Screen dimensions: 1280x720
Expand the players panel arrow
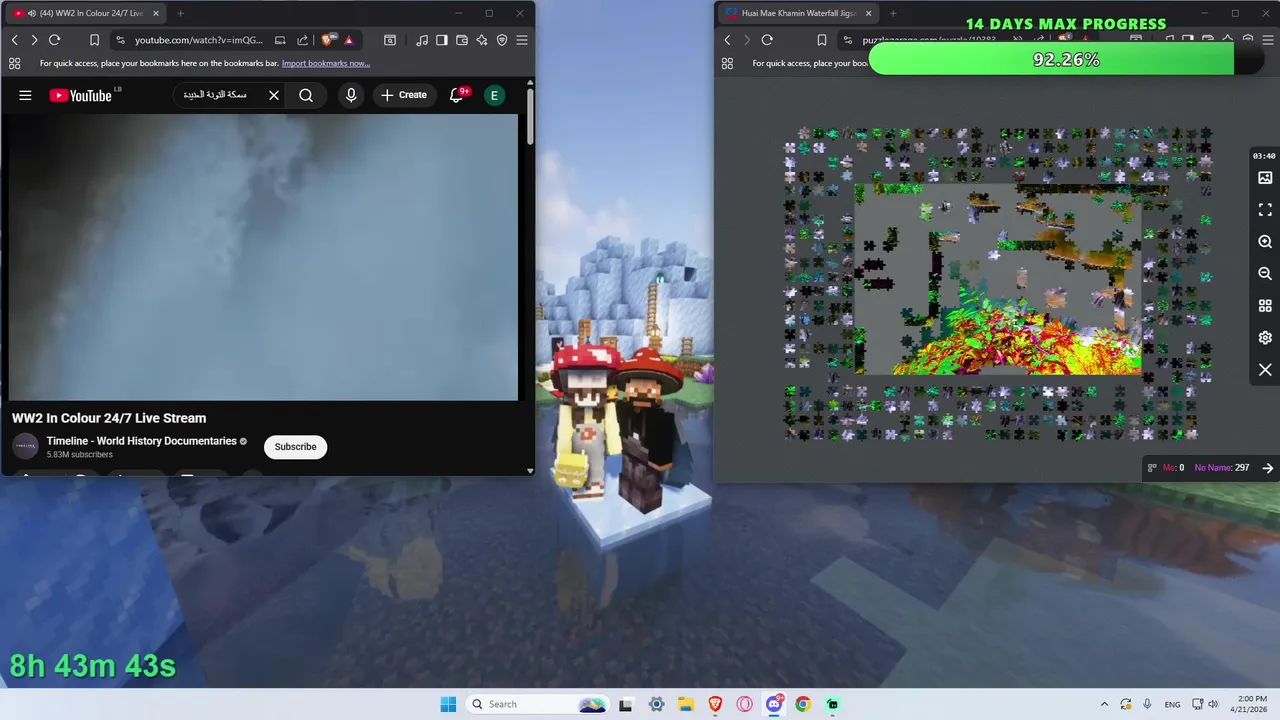click(x=1267, y=468)
